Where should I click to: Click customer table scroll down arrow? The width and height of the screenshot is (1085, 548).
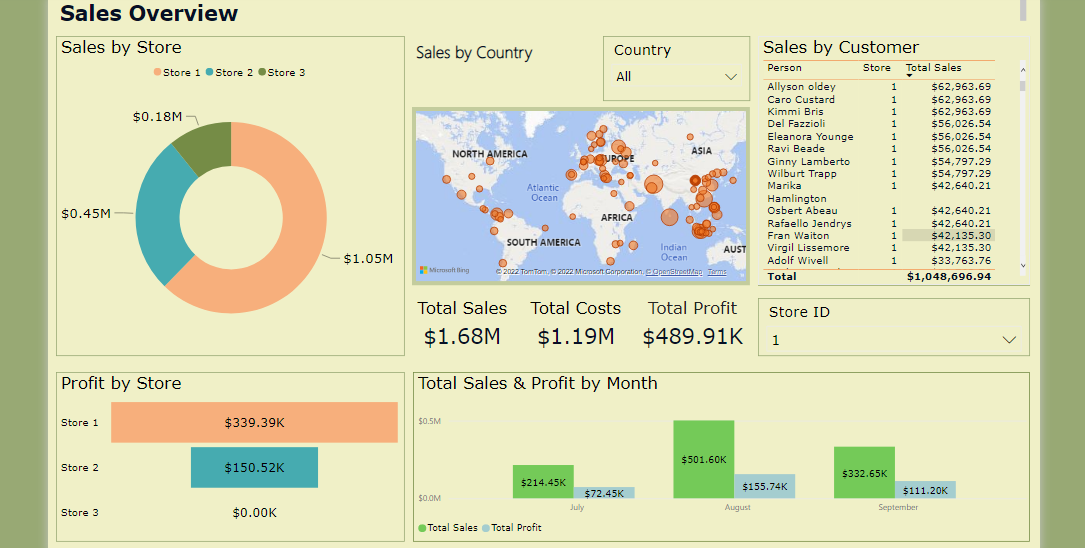tap(1022, 266)
